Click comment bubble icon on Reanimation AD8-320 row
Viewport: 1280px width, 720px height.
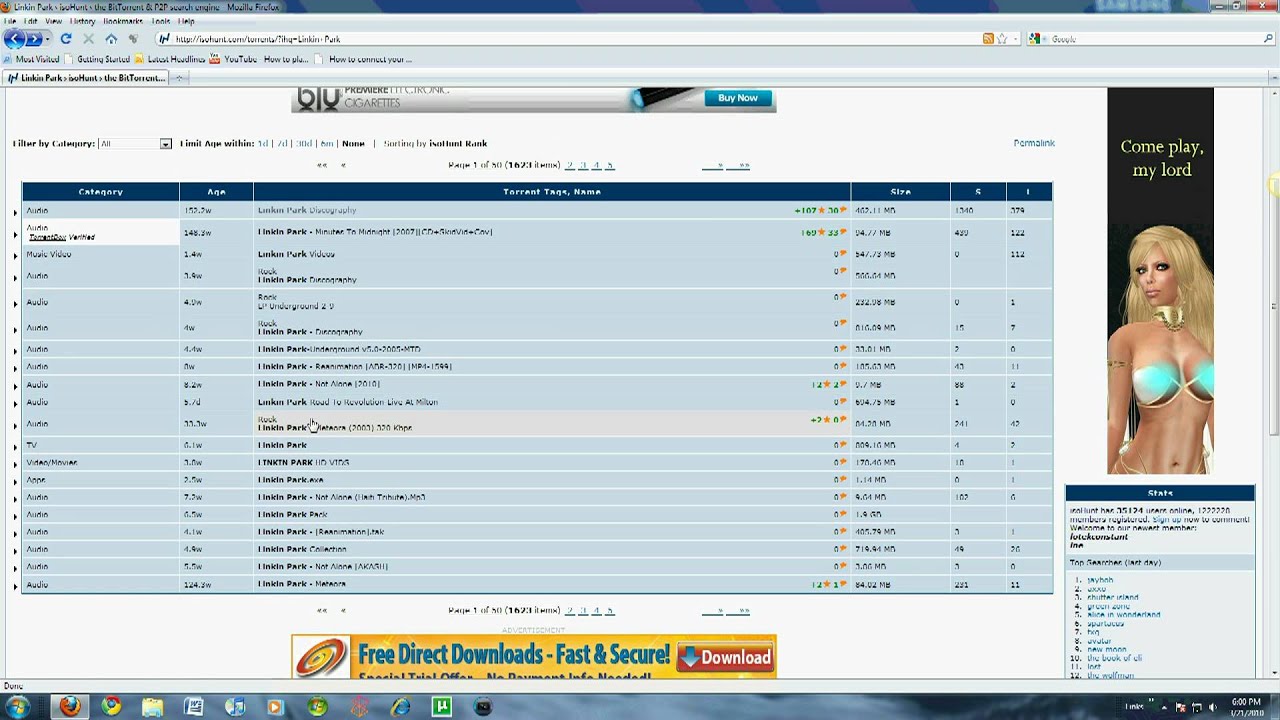(x=843, y=366)
